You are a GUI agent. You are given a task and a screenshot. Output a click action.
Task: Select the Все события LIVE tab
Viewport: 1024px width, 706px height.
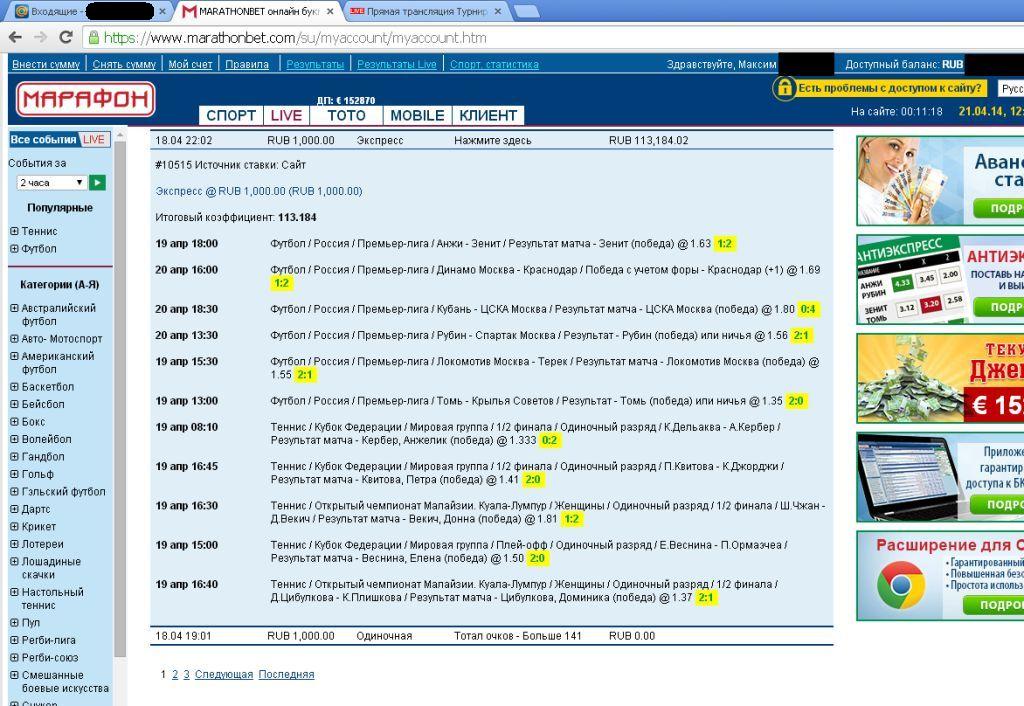[x=59, y=139]
